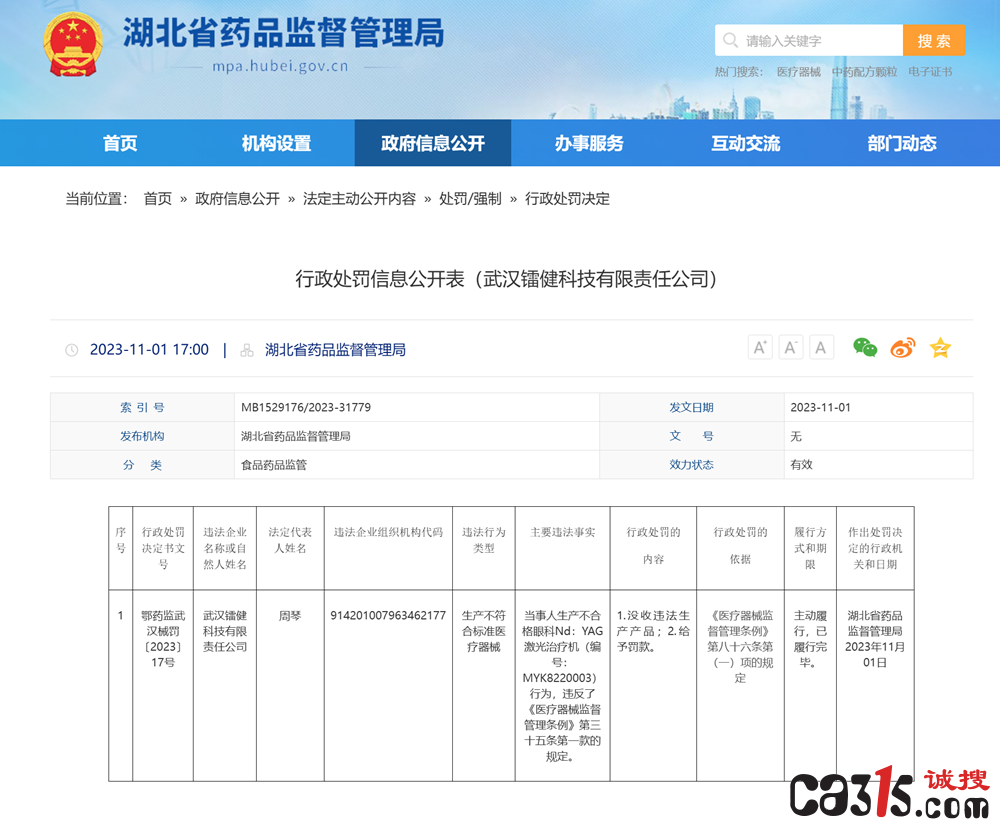Click 有效 status value

click(801, 465)
